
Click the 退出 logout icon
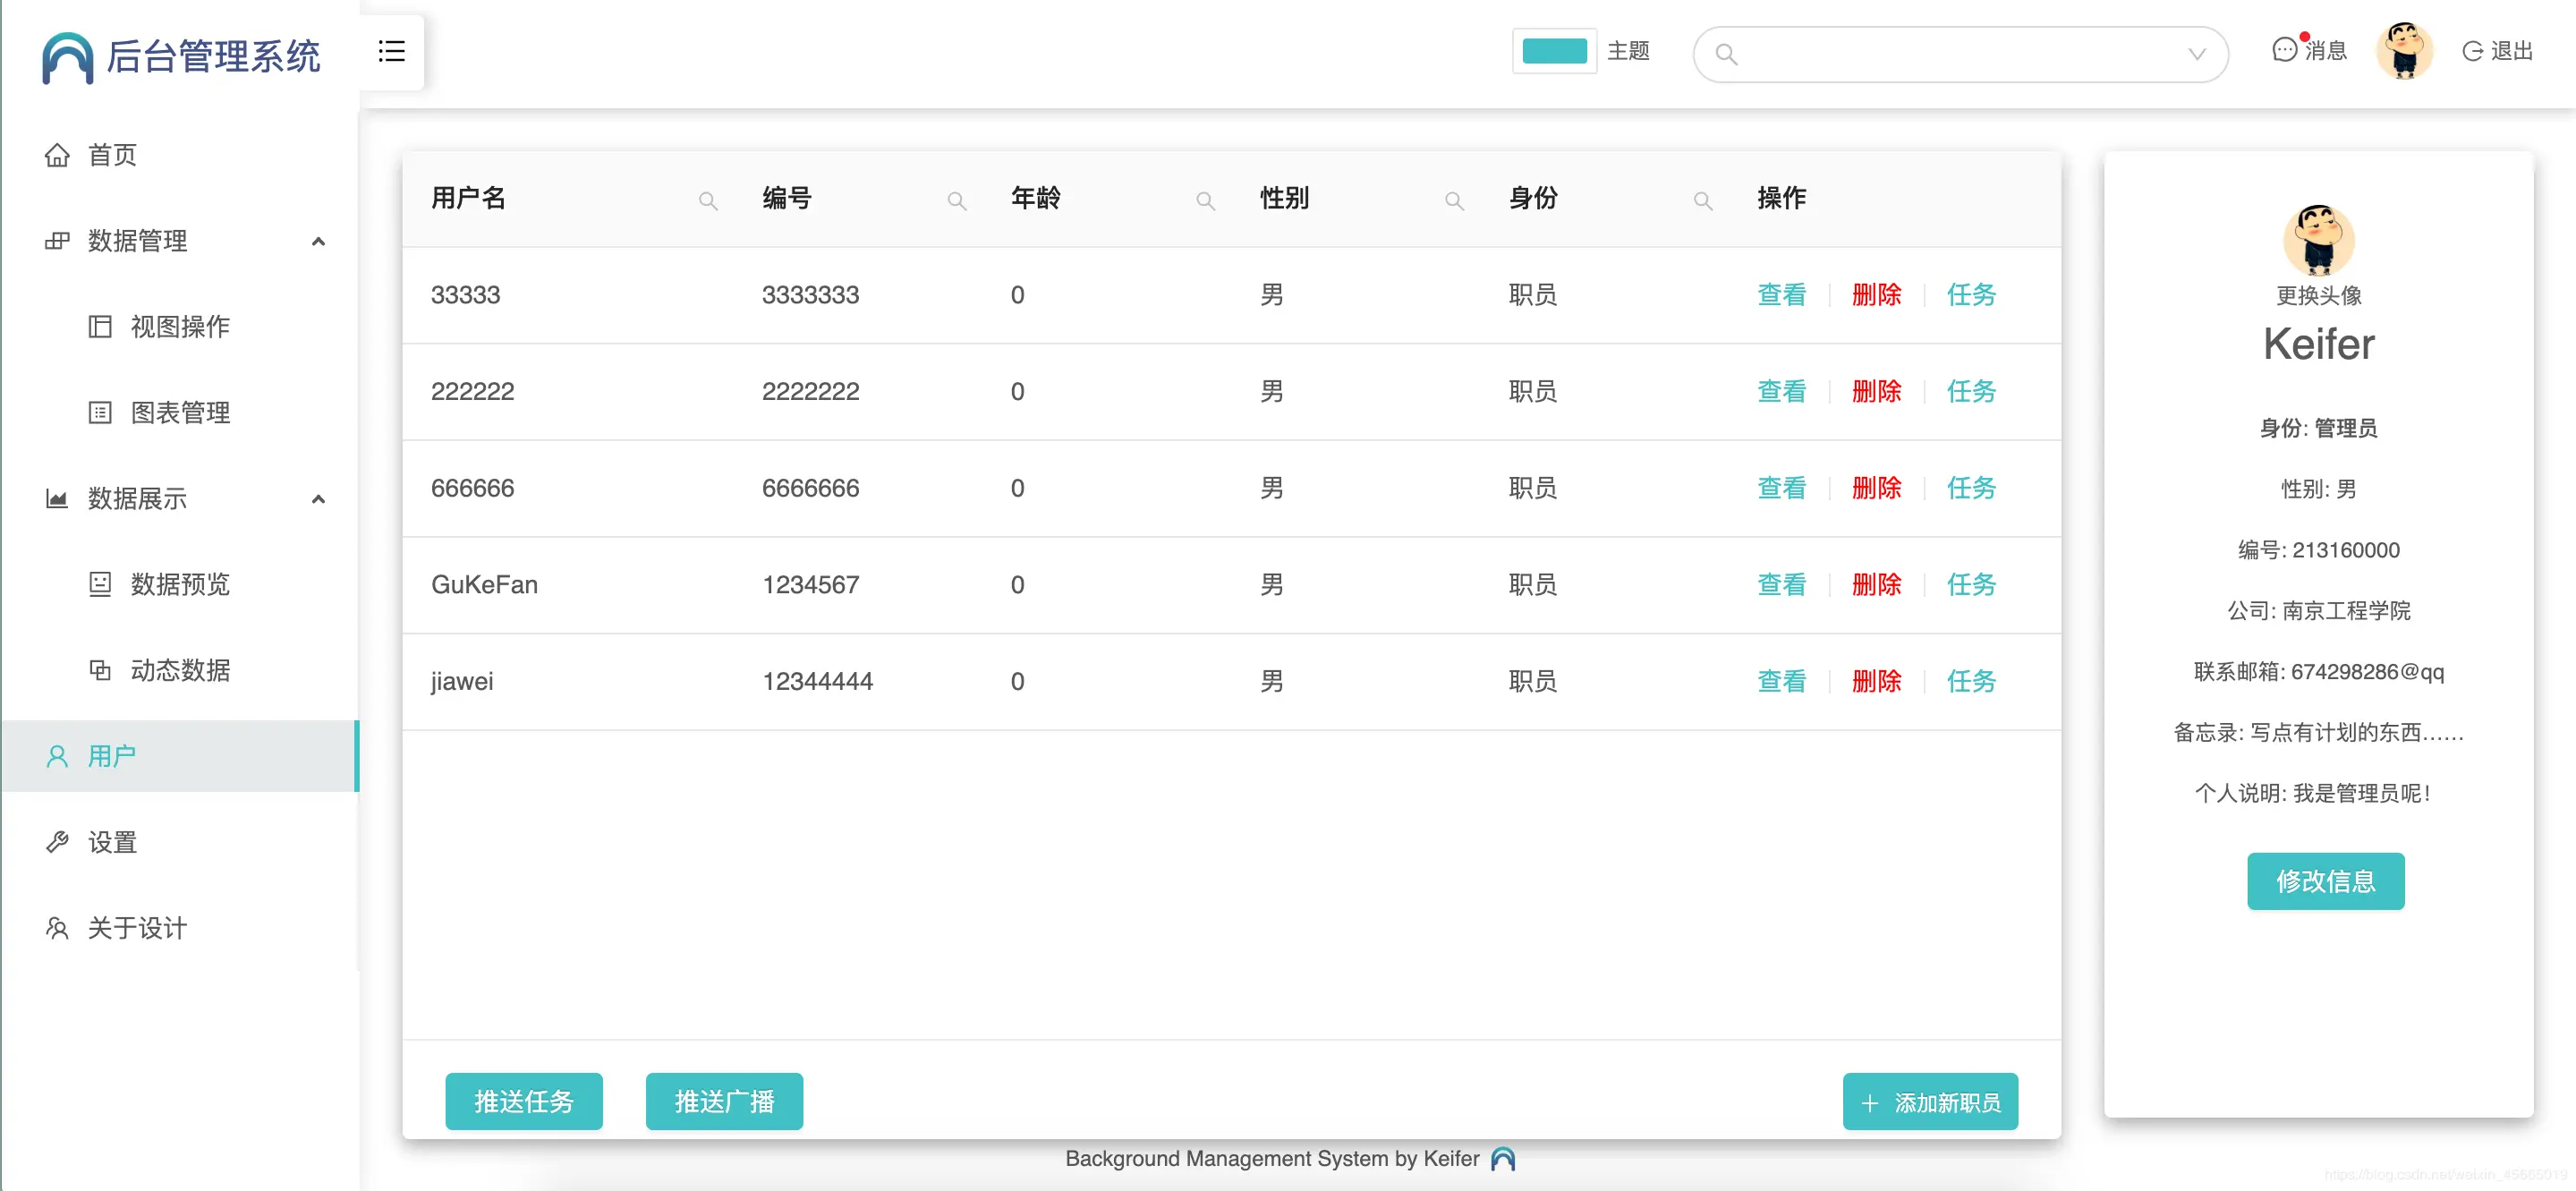2472,51
